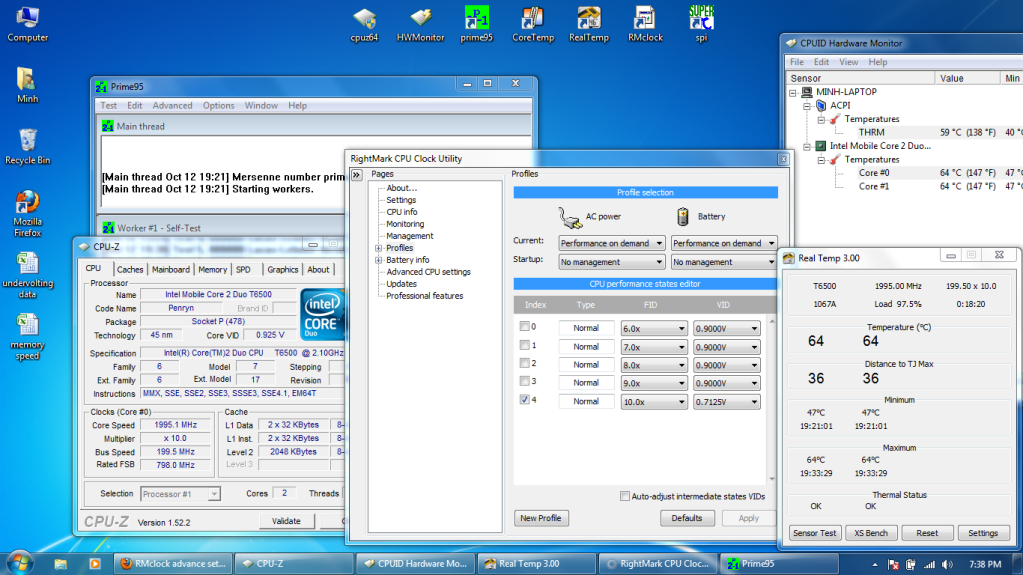Open the undervolting data spreadsheet icon
This screenshot has width=1023, height=575.
coord(27,275)
